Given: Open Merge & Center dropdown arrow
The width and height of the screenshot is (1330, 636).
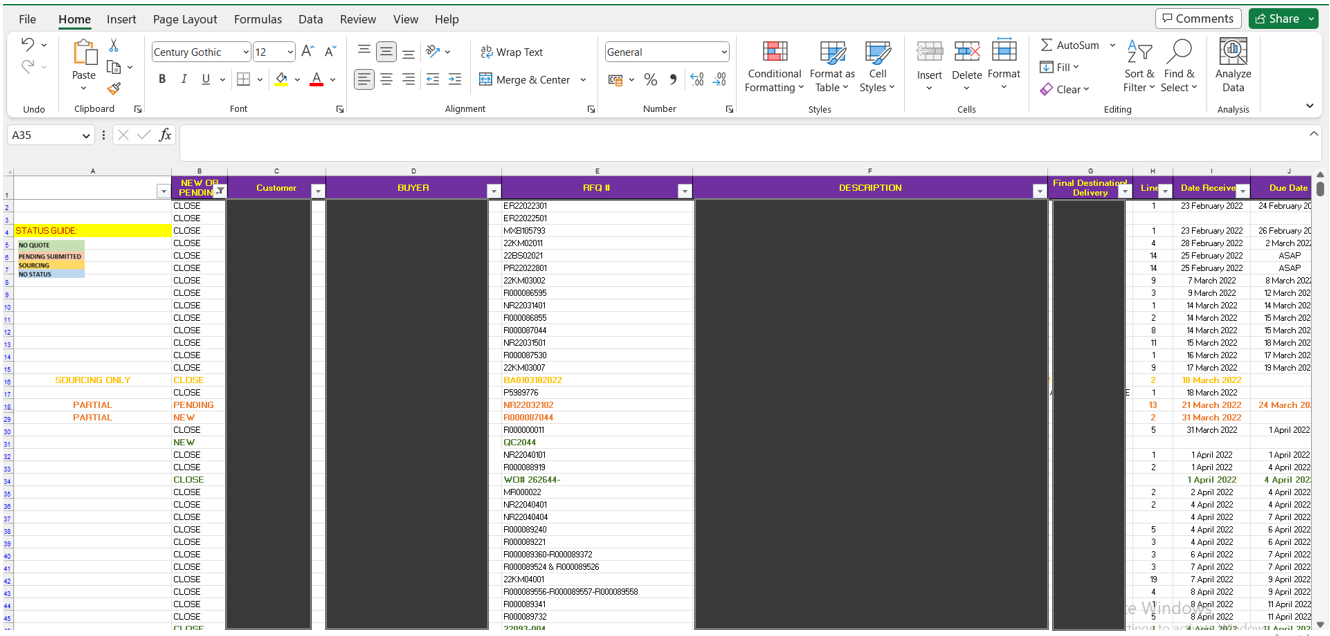Looking at the screenshot, I should click(x=583, y=80).
